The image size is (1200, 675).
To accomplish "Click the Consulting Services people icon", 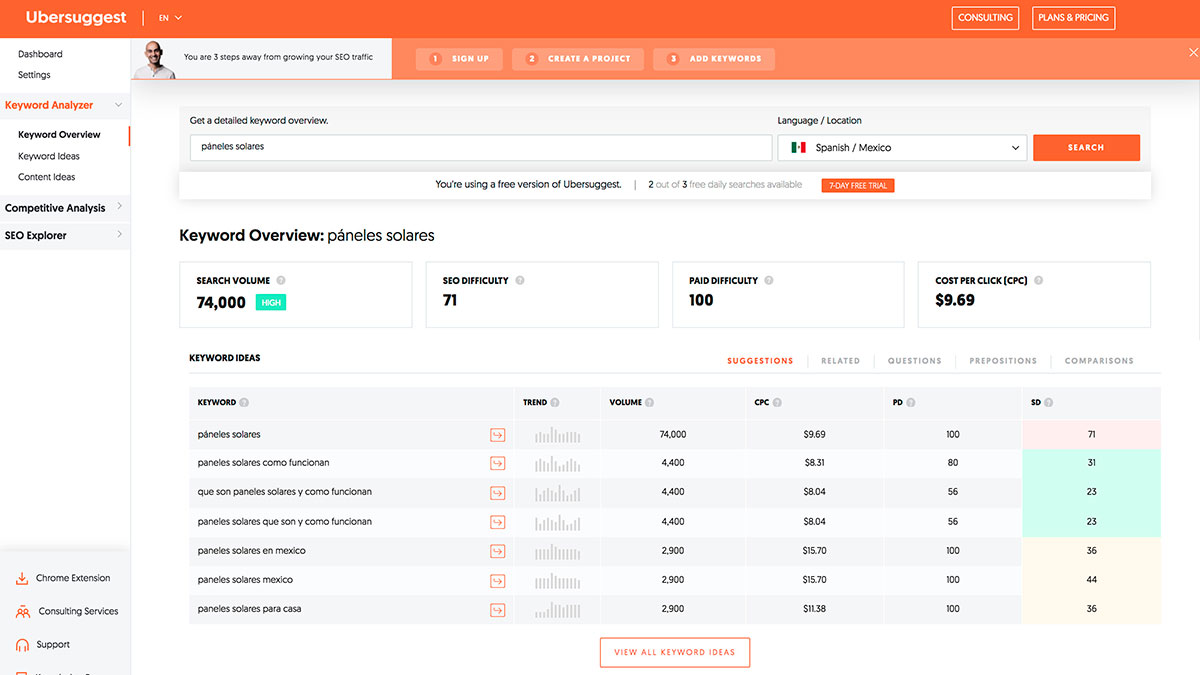I will click(22, 612).
